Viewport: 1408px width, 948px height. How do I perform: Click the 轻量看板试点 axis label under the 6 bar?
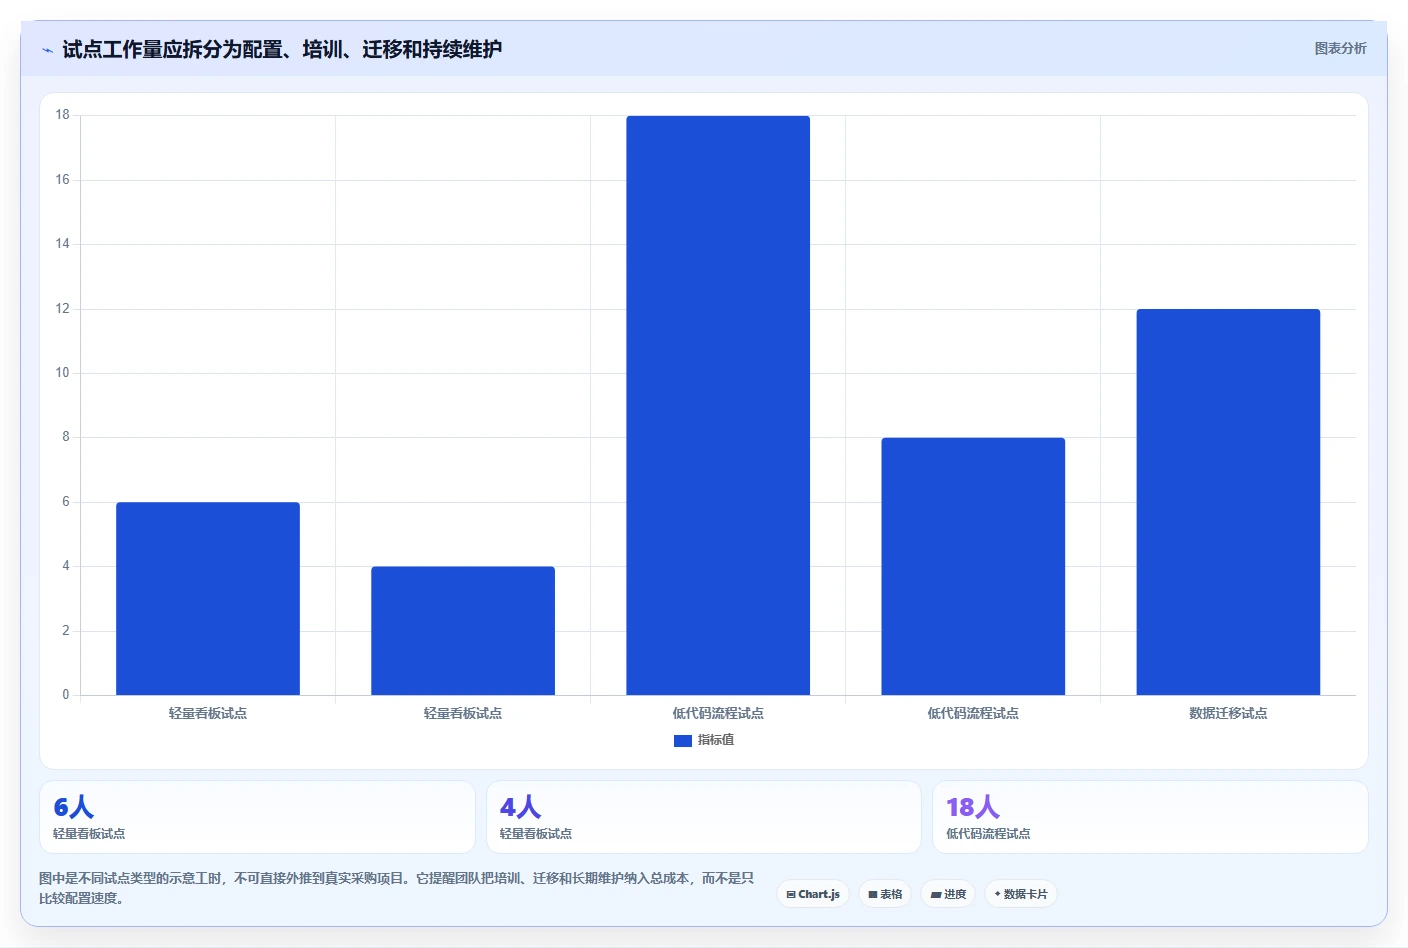tap(208, 713)
